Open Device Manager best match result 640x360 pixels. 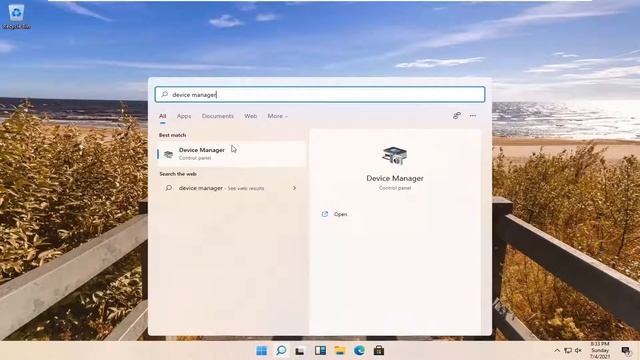[x=231, y=154]
